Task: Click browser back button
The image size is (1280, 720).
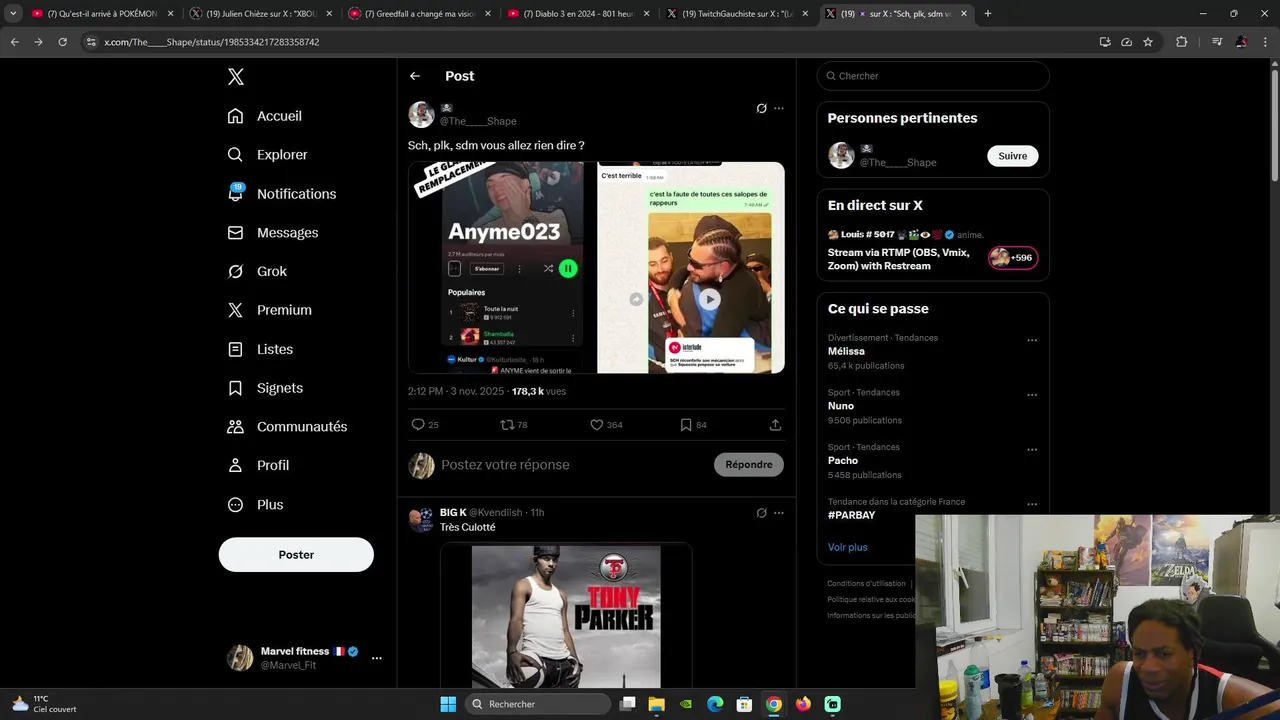Action: point(14,42)
